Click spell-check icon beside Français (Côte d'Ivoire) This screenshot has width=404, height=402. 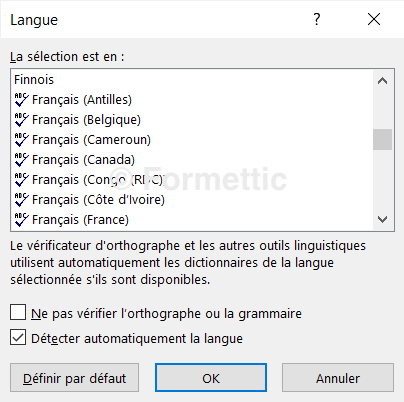pos(21,200)
